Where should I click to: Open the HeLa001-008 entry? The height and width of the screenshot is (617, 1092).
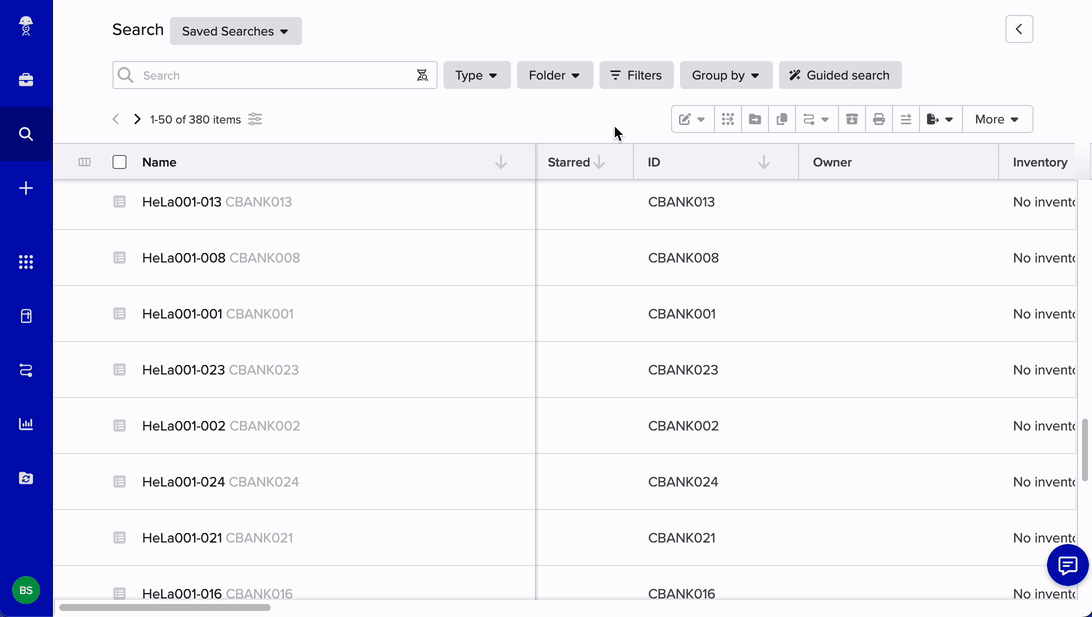pos(184,258)
